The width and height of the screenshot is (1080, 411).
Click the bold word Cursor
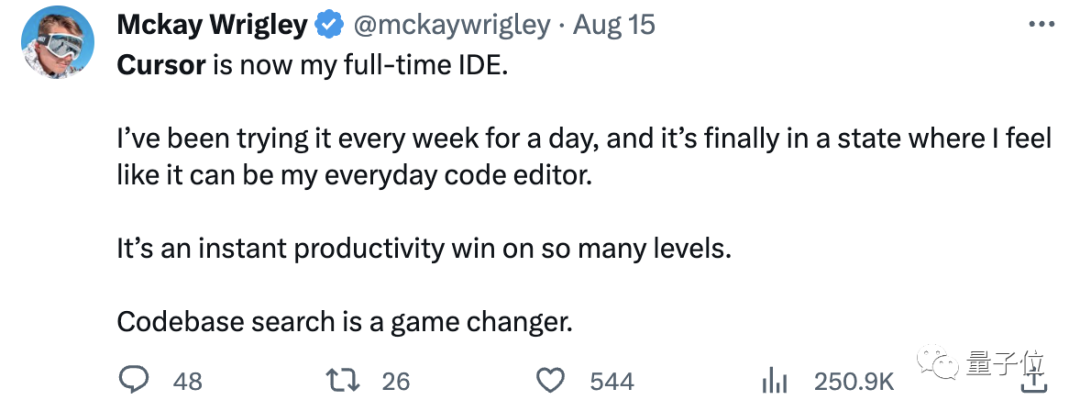pyautogui.click(x=161, y=65)
